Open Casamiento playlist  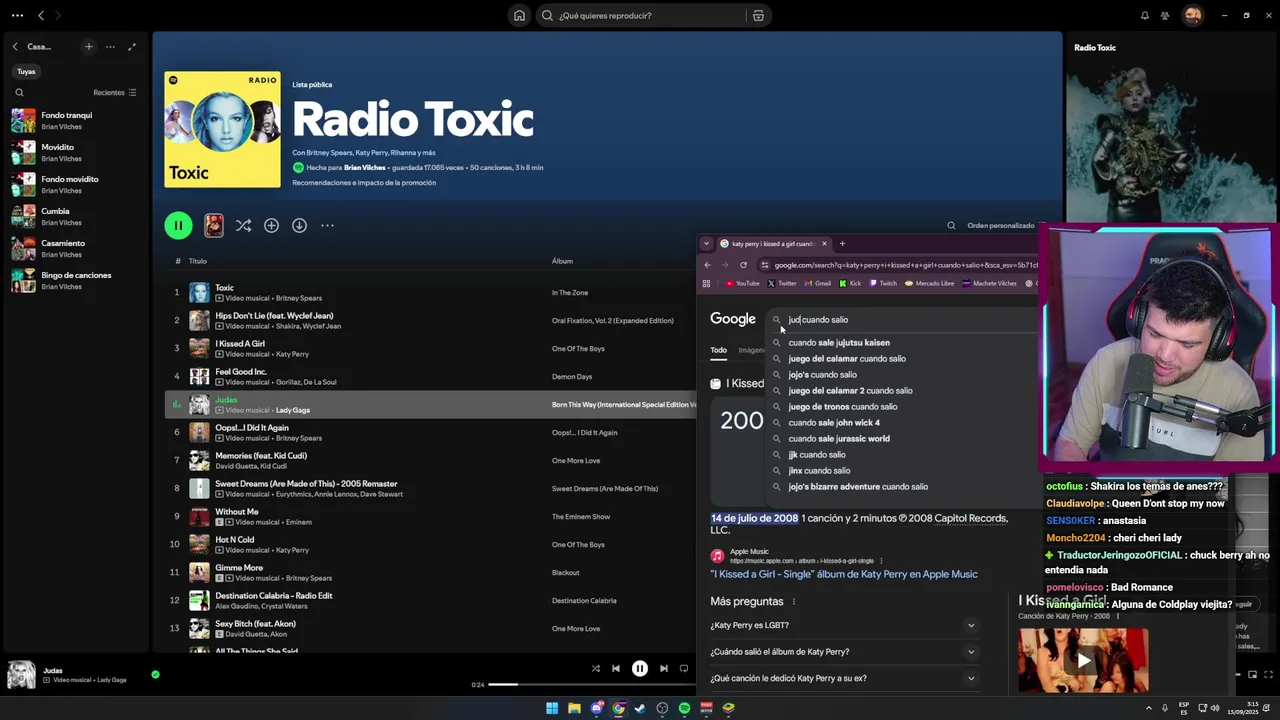75,248
